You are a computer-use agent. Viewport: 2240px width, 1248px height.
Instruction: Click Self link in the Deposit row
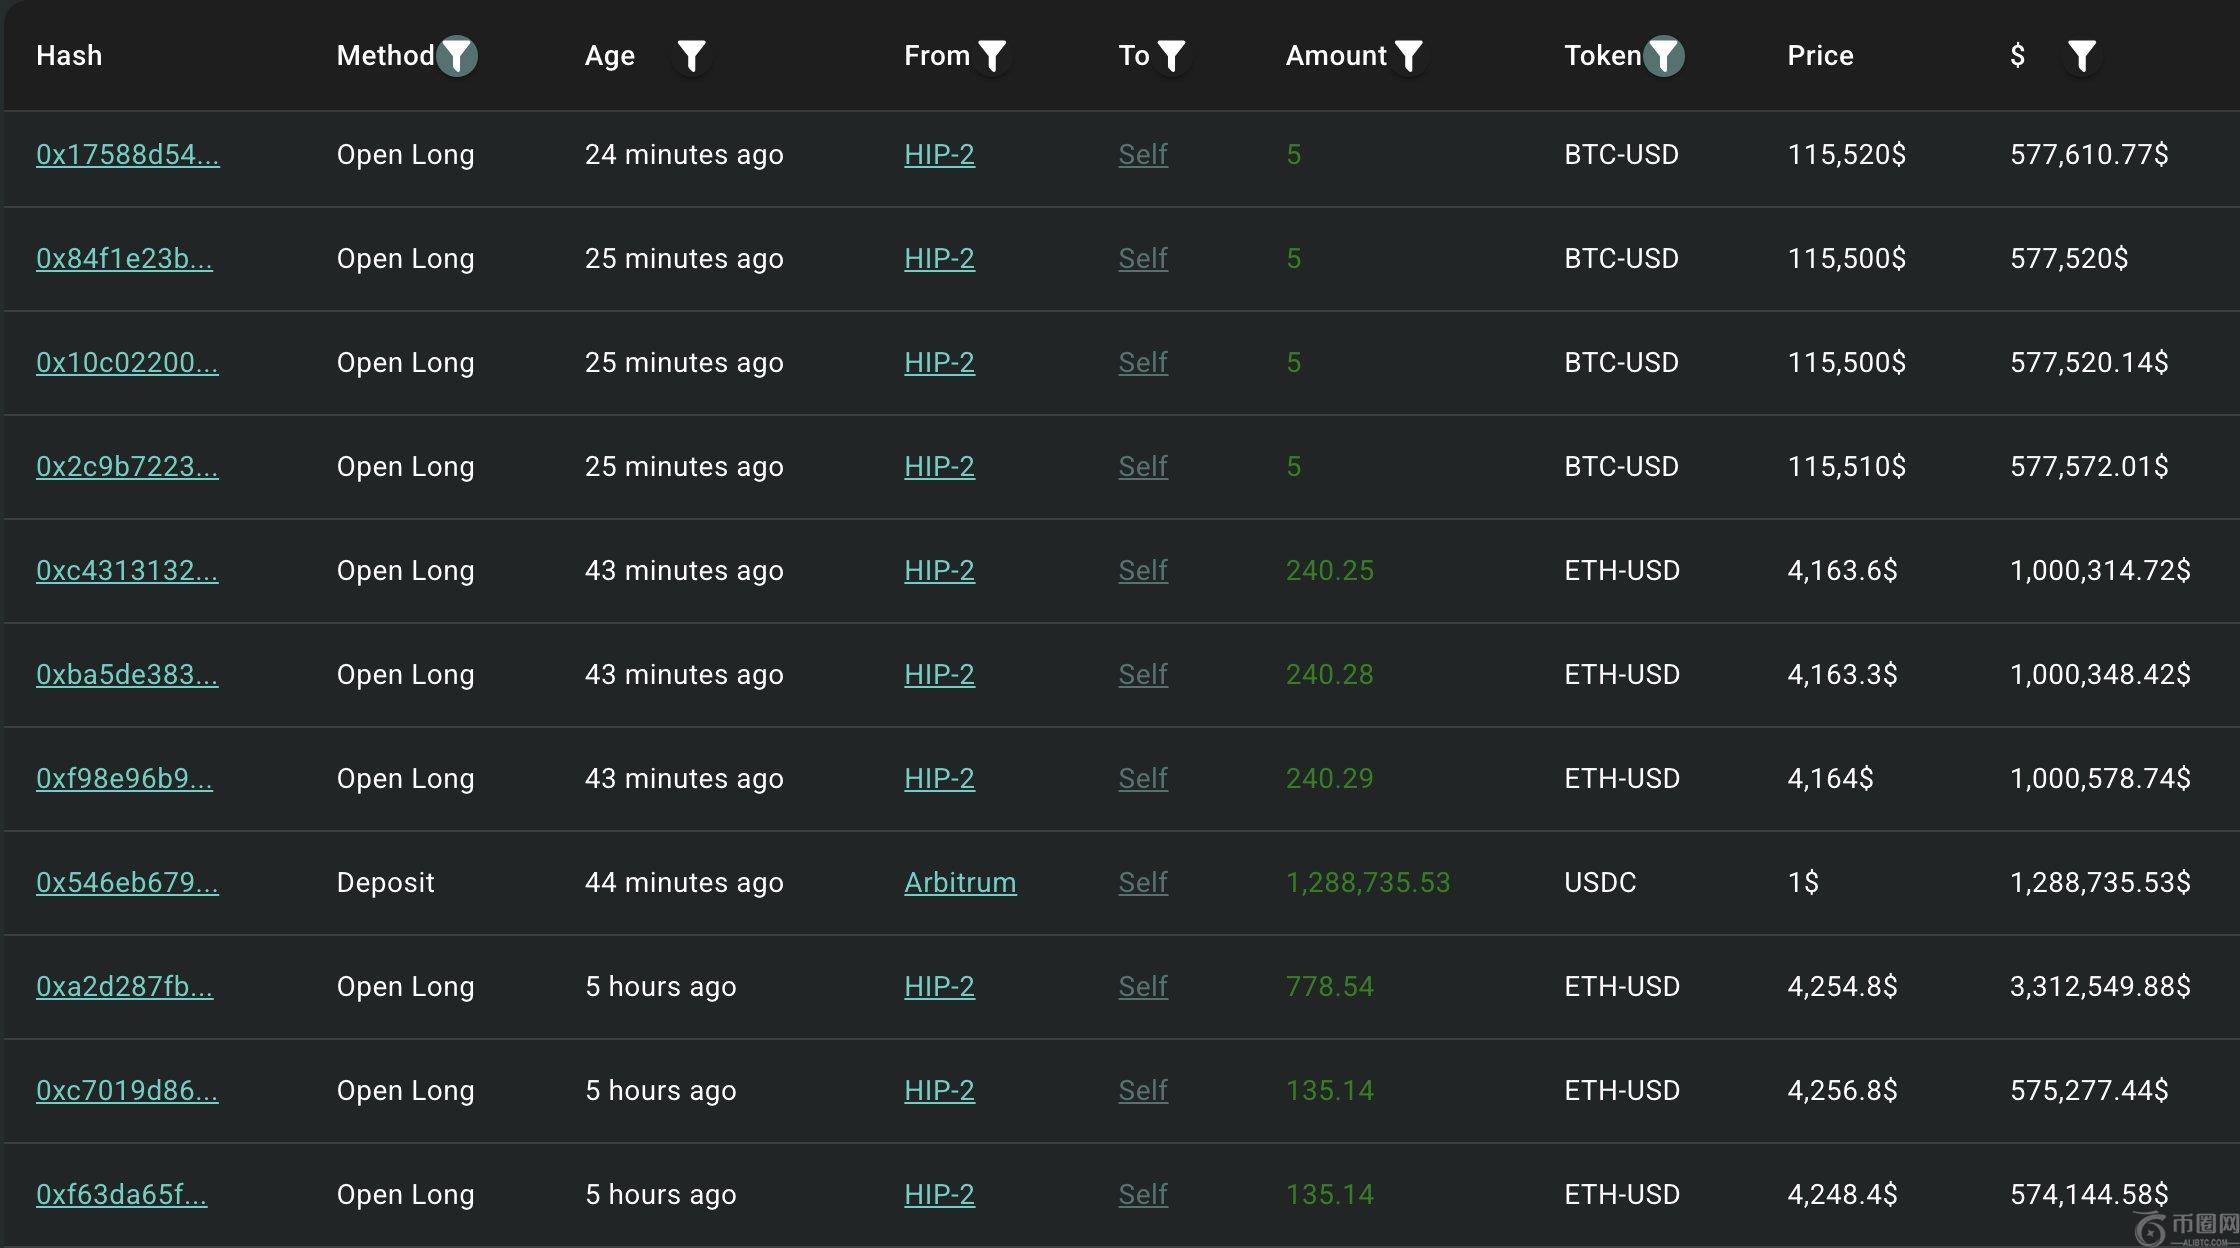click(1143, 882)
